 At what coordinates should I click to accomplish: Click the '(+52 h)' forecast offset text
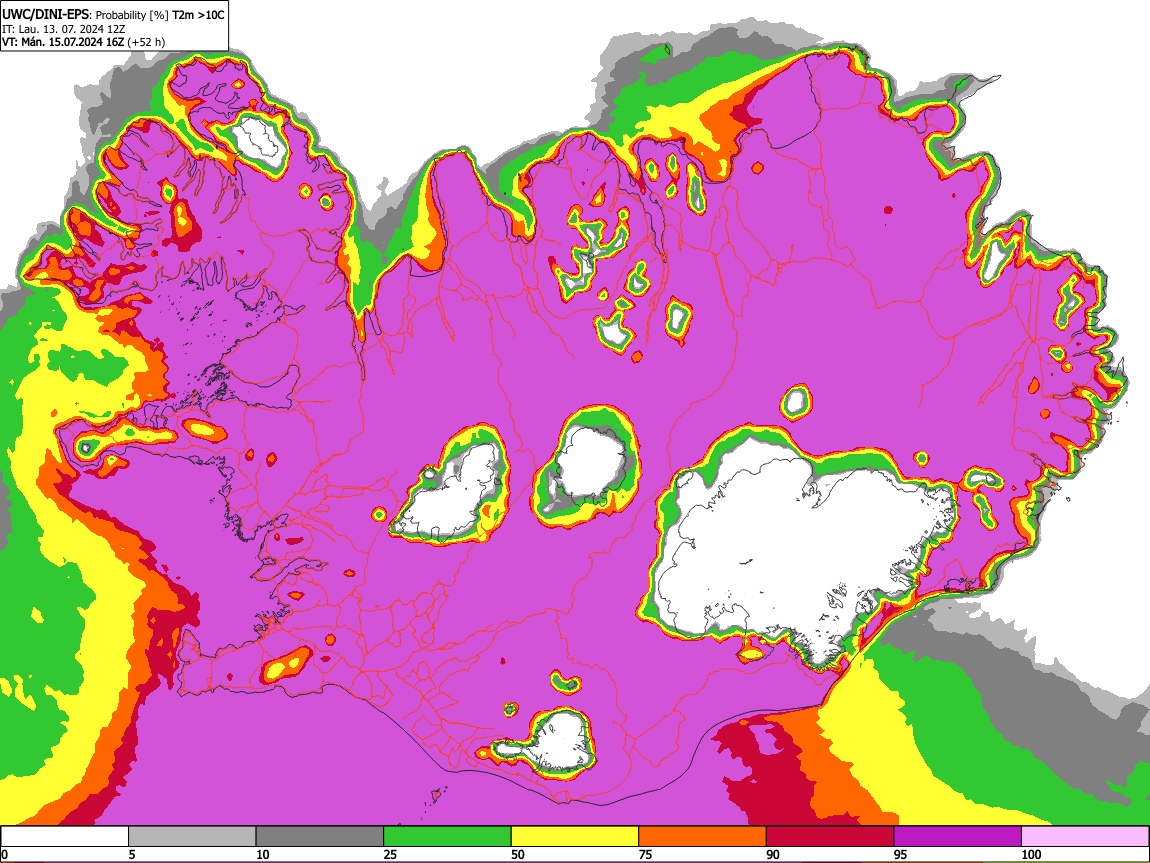point(146,43)
